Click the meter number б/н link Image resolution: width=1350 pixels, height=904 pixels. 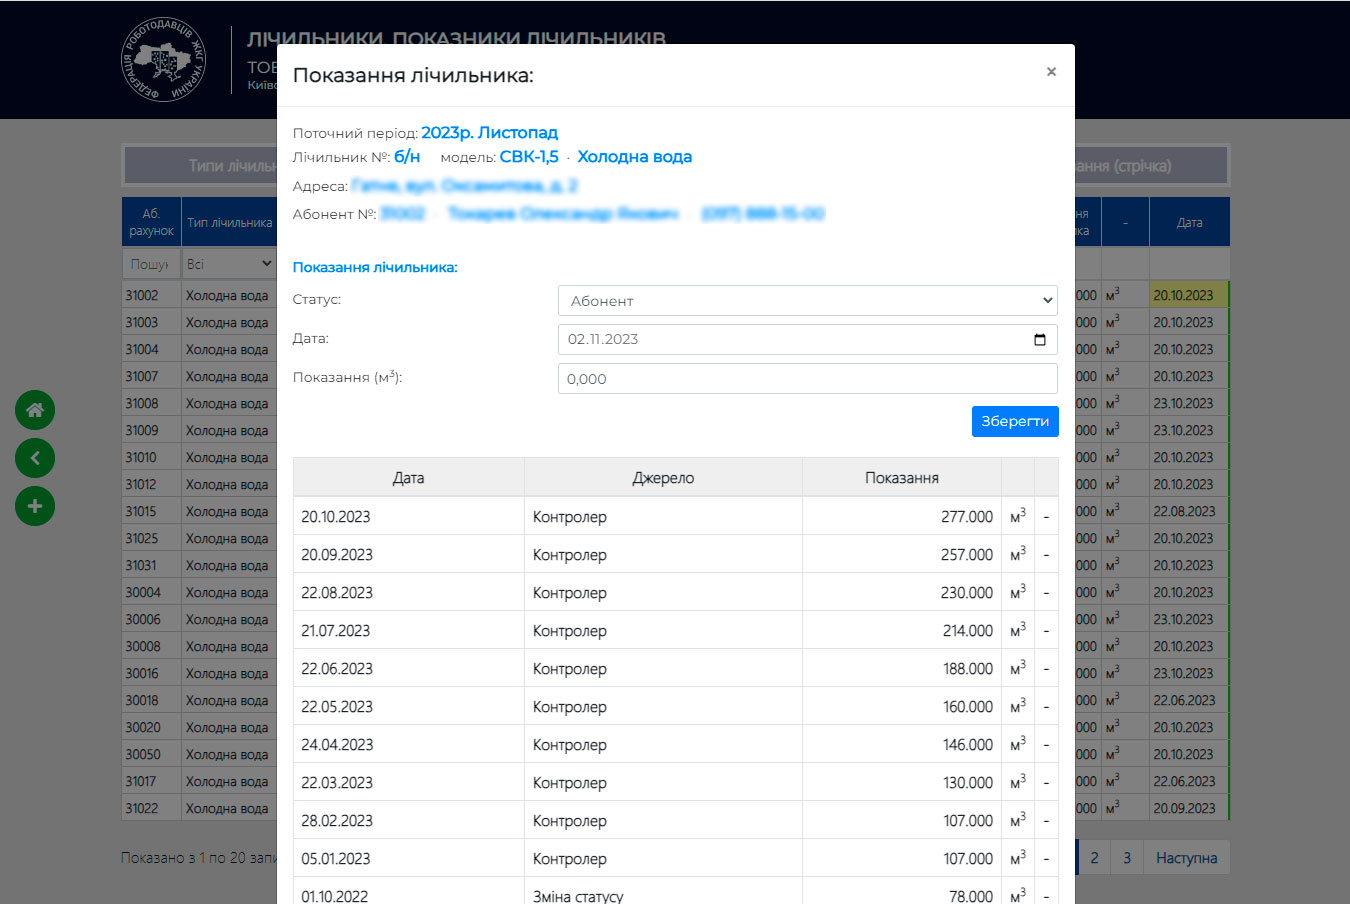pos(407,157)
